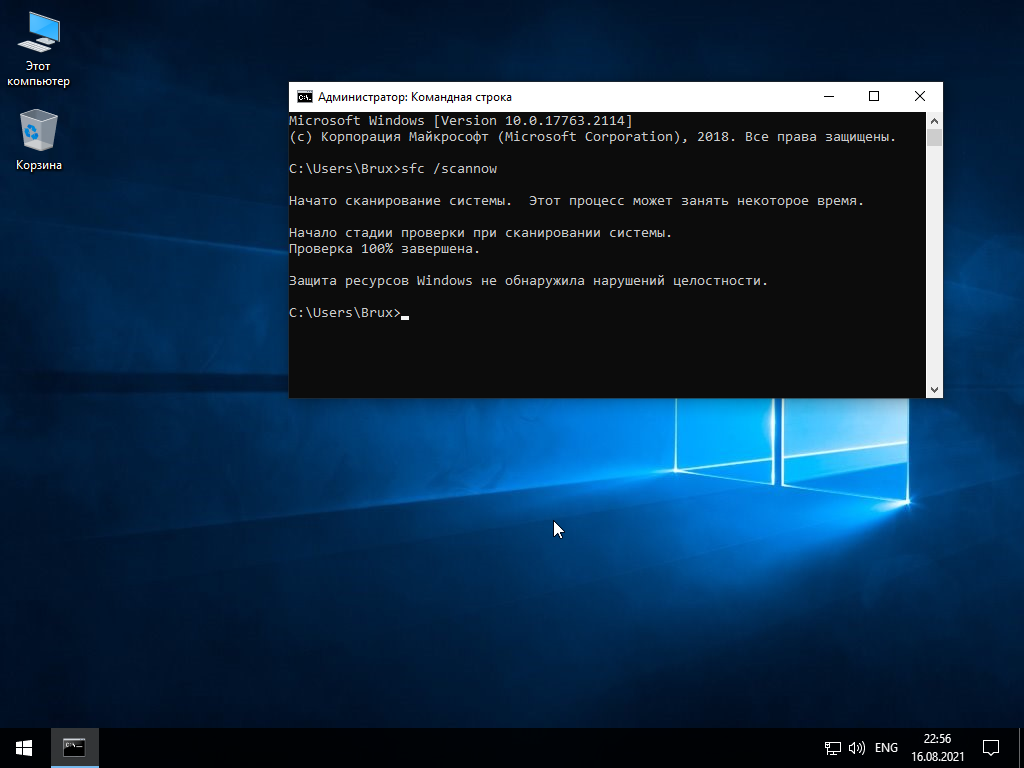Select the Корзина recycle bin icon
This screenshot has height=768, width=1024.
(x=38, y=132)
